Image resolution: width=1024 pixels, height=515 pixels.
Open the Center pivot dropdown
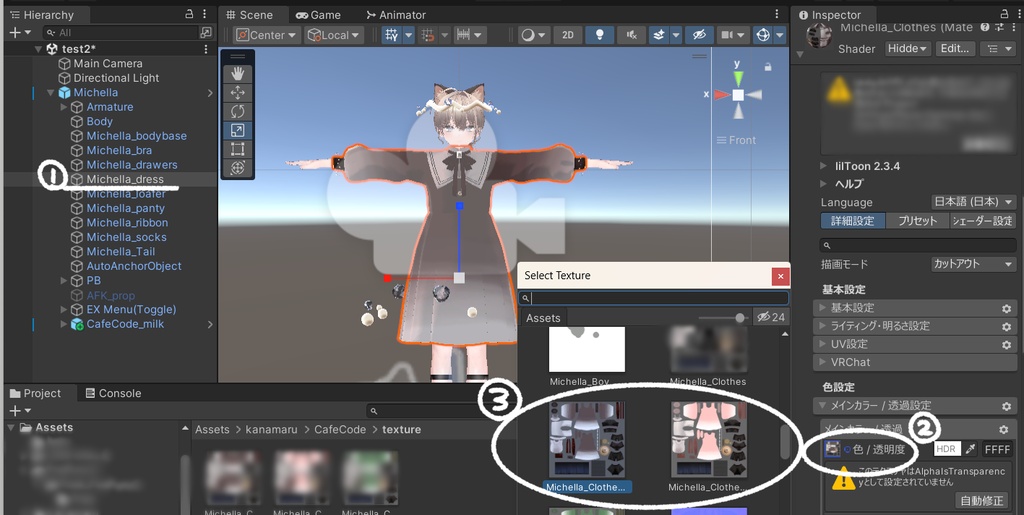266,35
